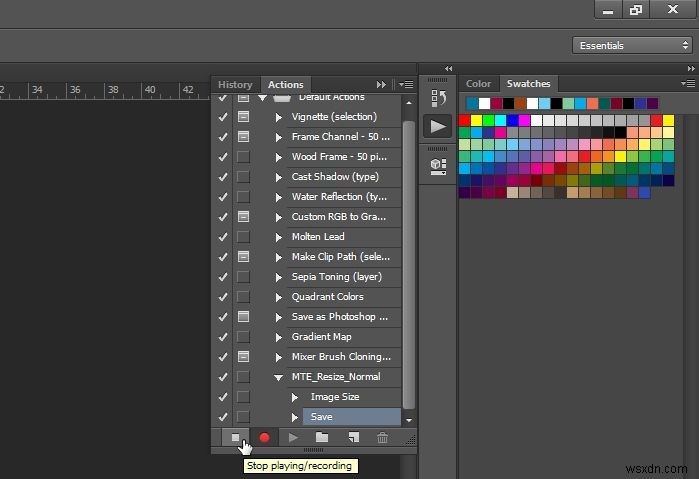Image resolution: width=699 pixels, height=479 pixels.
Task: Toggle dialog box for Cast Shadow action
Action: (243, 177)
